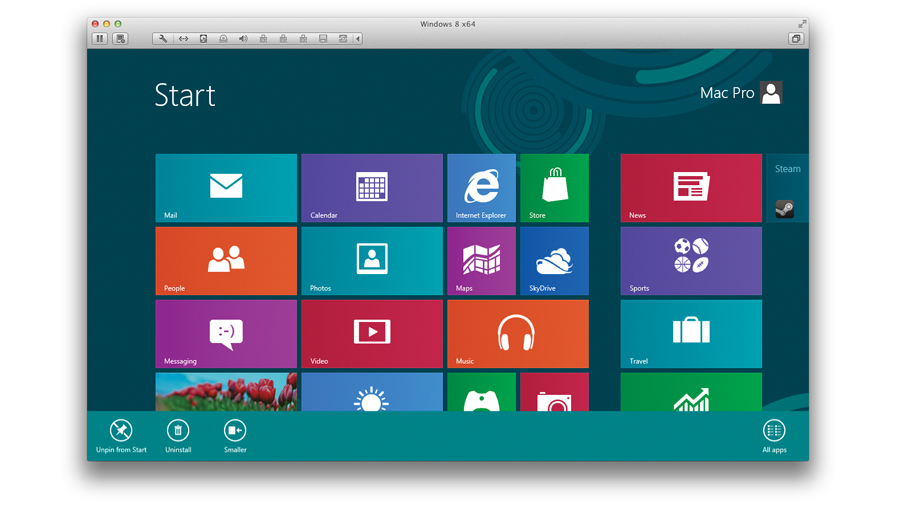The width and height of the screenshot is (900, 506).
Task: Enter full screen with the arrows icon
Action: point(801,24)
